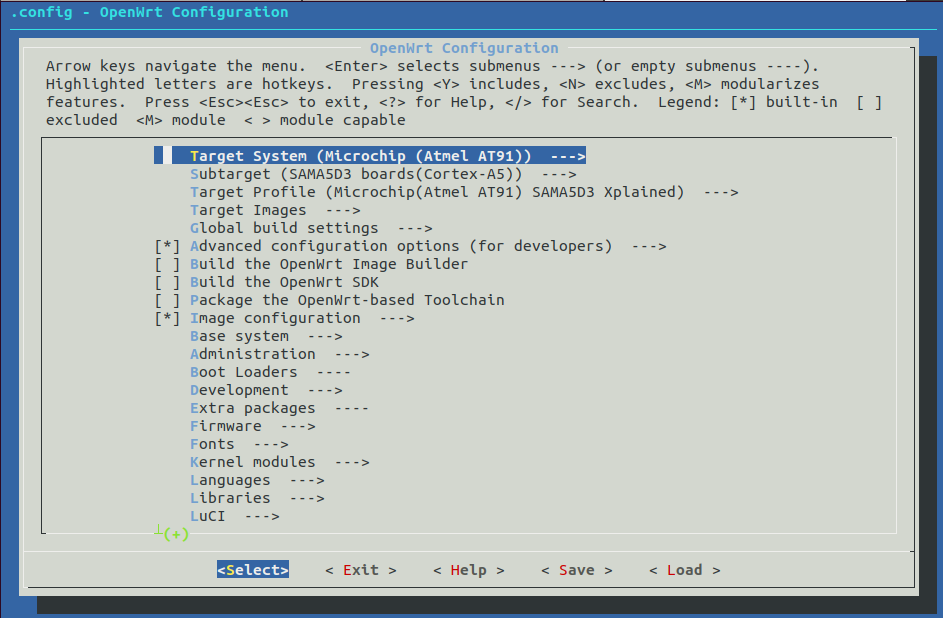This screenshot has width=943, height=618.
Task: Open the Boot Loaders empty submenu
Action: coord(270,373)
